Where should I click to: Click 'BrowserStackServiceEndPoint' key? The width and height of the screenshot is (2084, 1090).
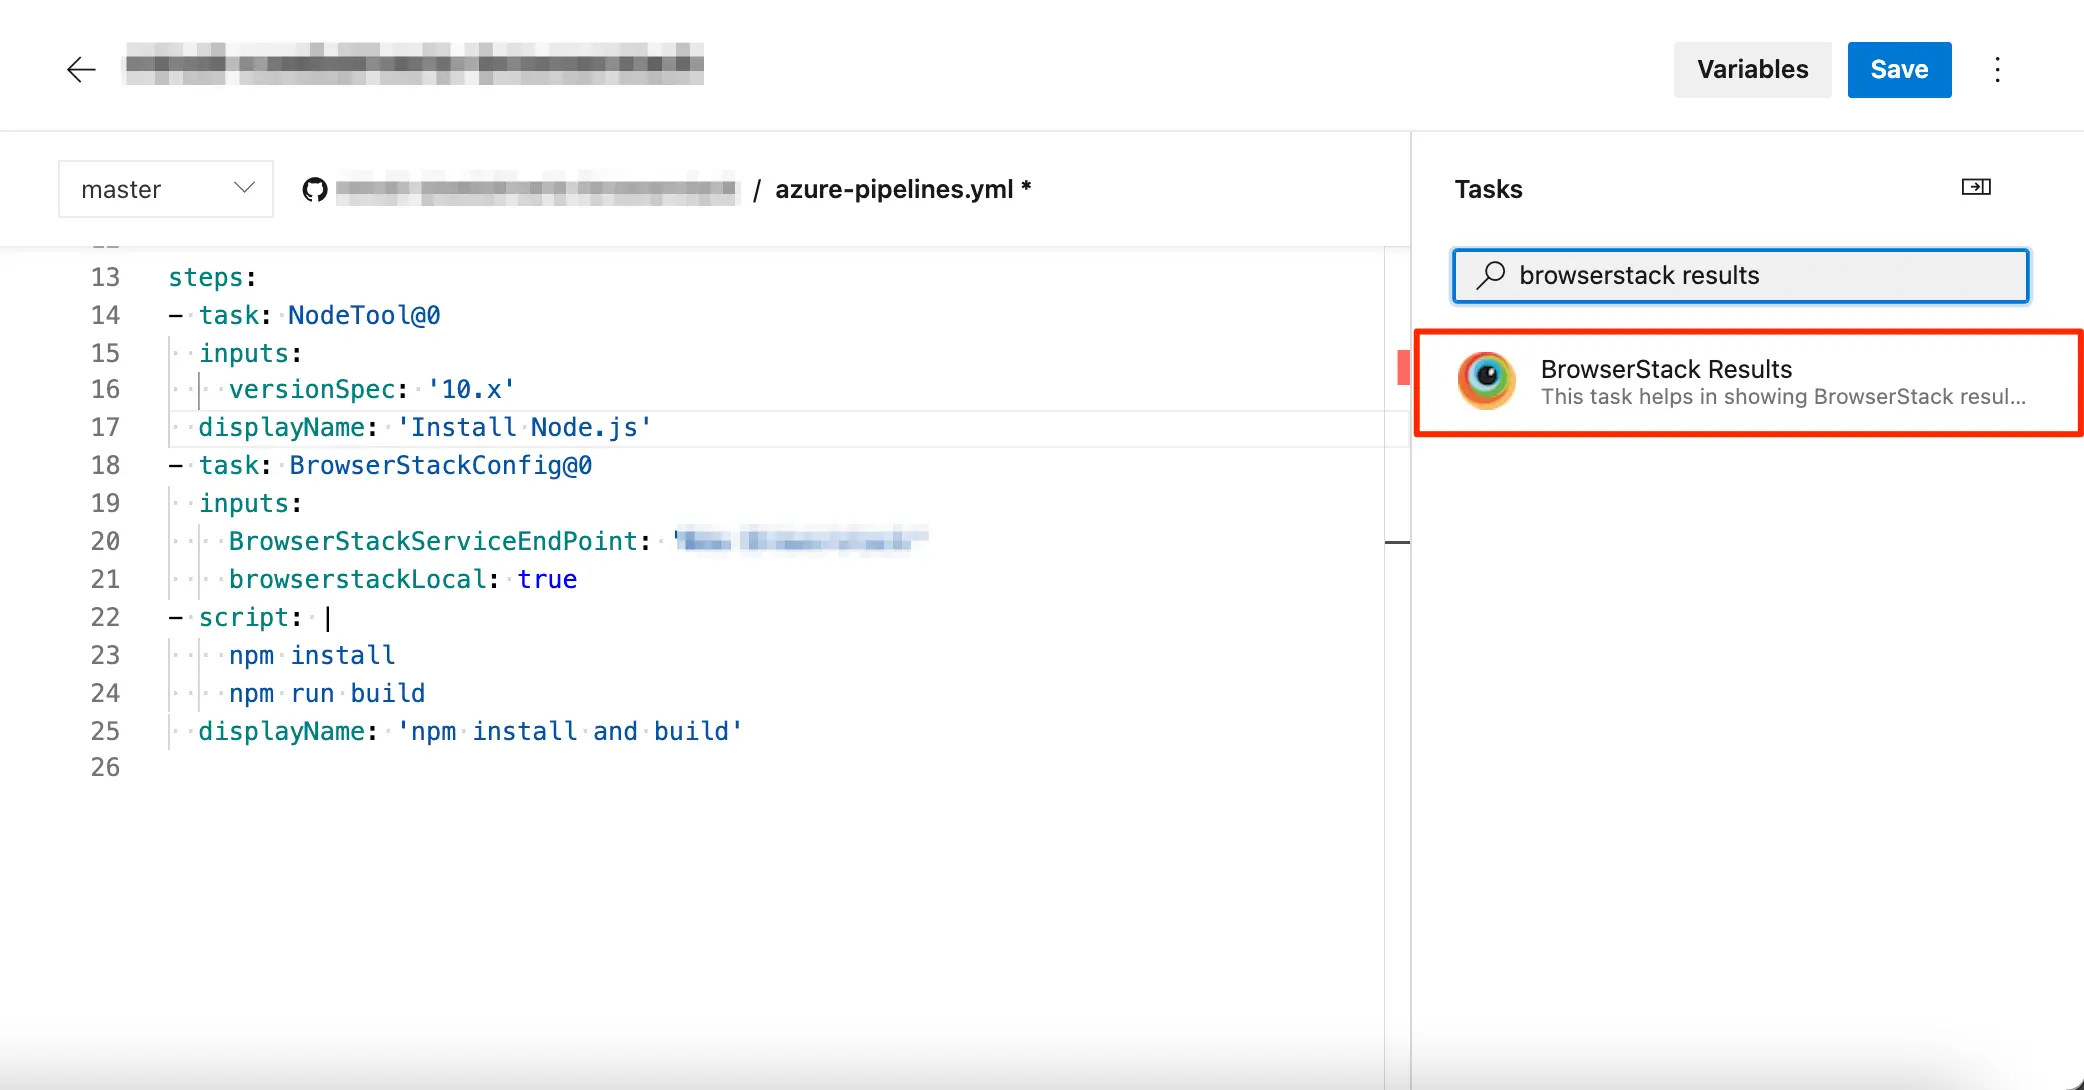click(433, 541)
